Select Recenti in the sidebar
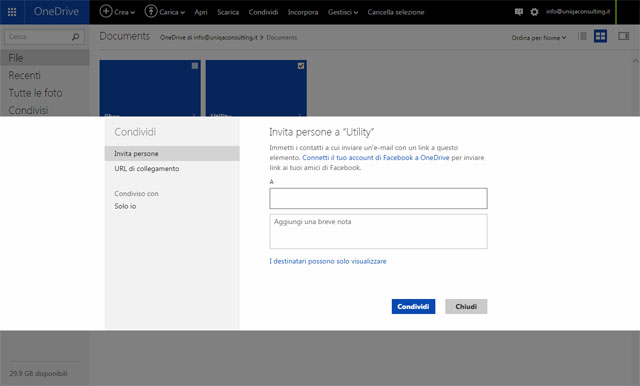The width and height of the screenshot is (640, 386). 24,75
